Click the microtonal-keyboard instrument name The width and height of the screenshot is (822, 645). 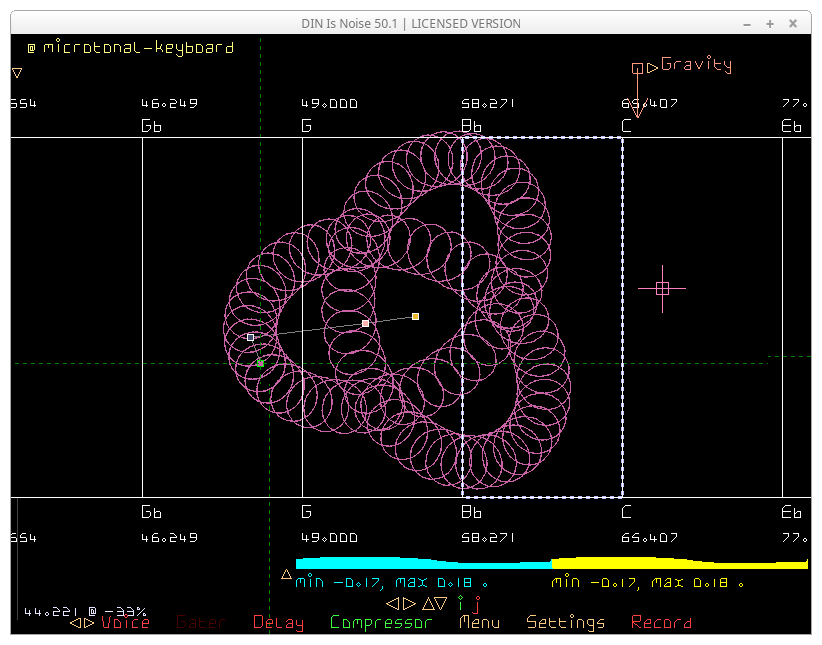click(138, 48)
